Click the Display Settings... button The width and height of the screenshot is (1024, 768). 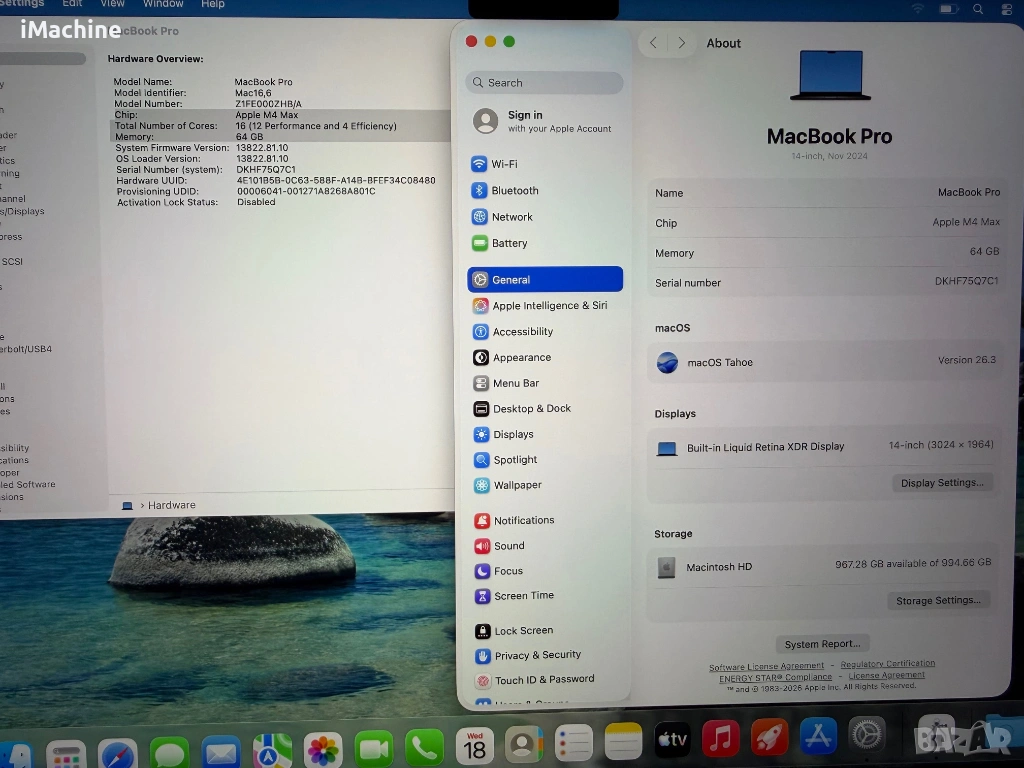click(x=941, y=483)
